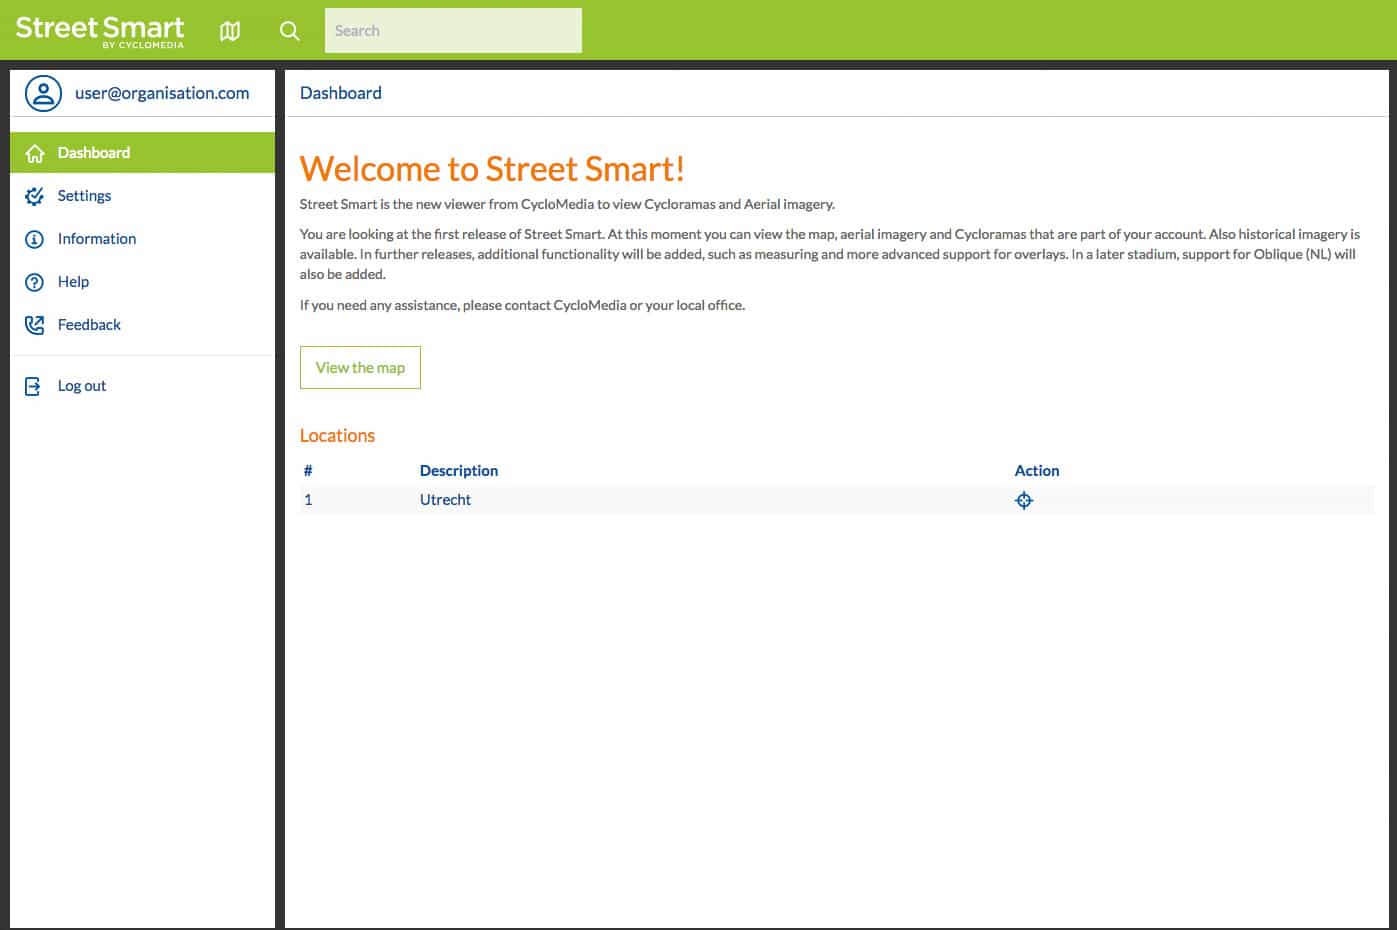Screen dimensions: 1397x930
Task: Click the Log out door icon
Action: coord(33,386)
